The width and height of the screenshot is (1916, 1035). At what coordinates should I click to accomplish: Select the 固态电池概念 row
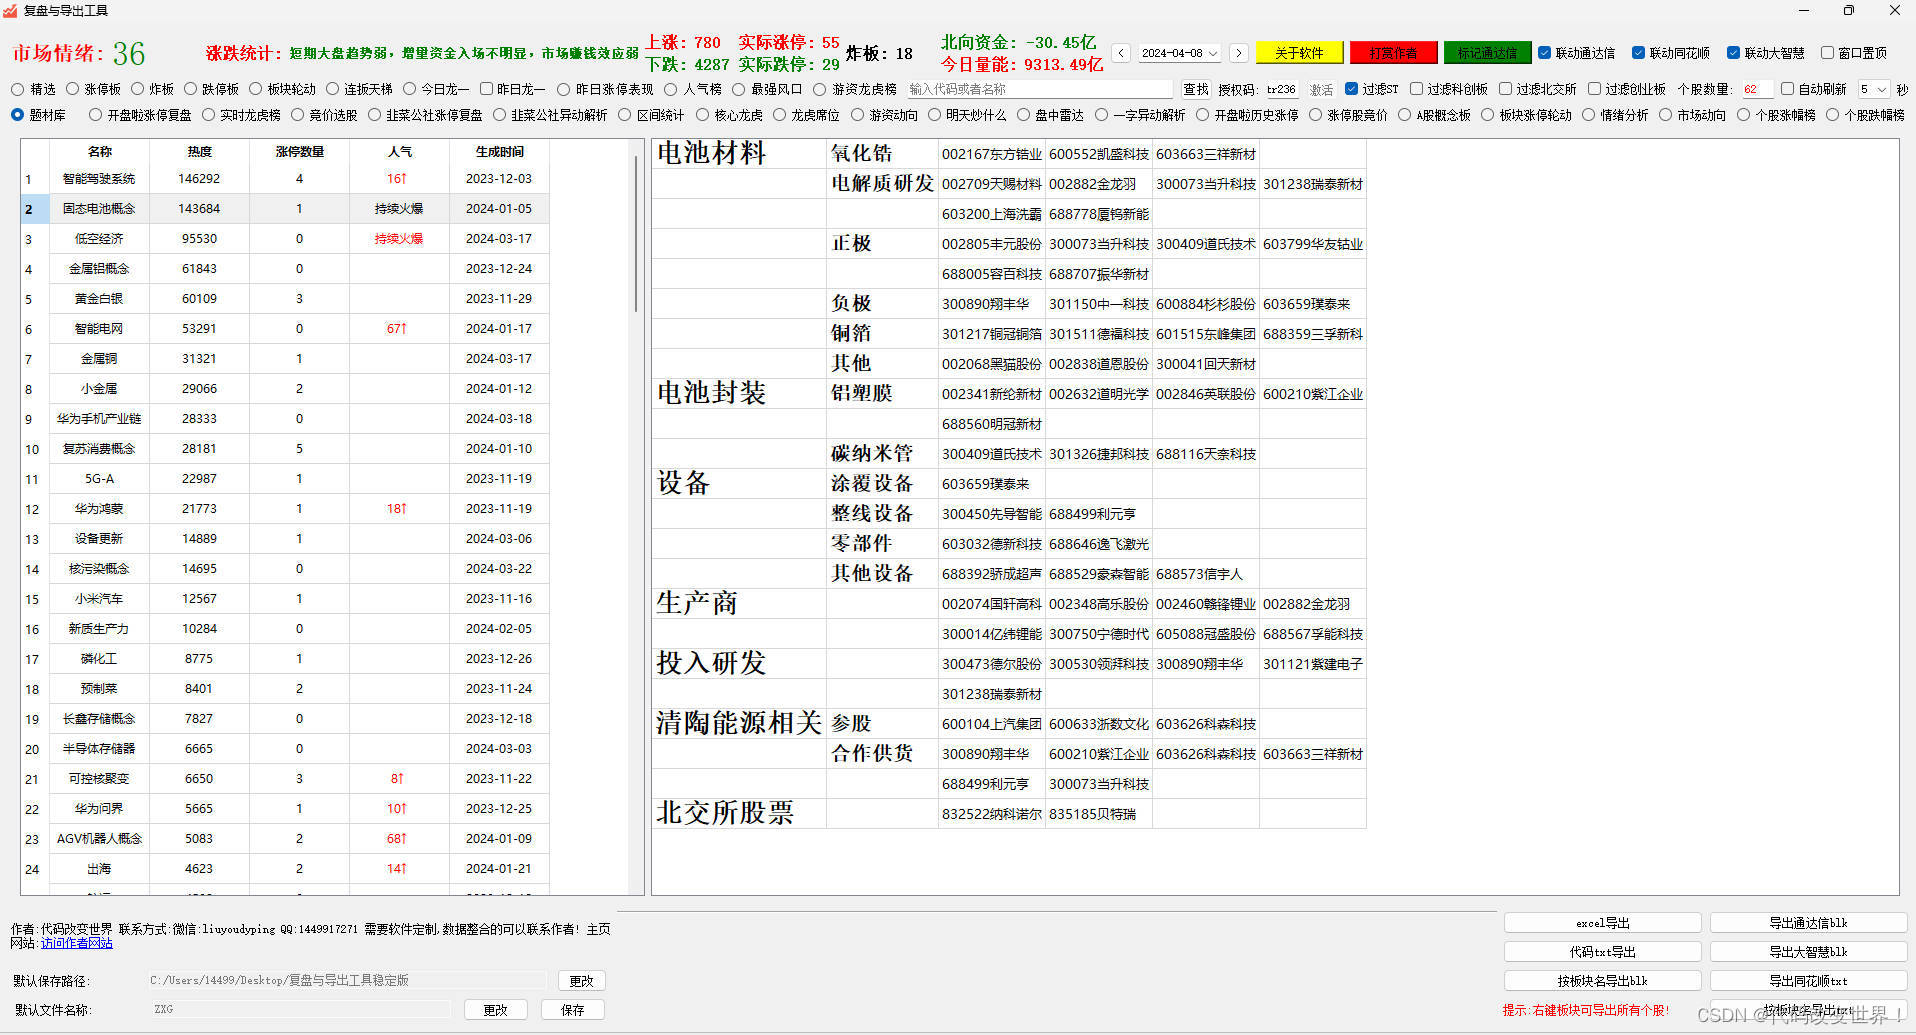pyautogui.click(x=285, y=209)
